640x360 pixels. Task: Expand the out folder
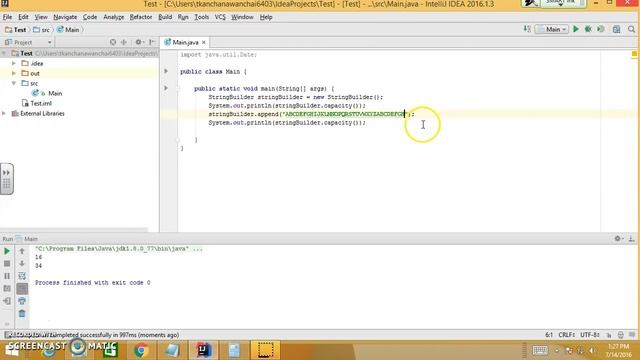click(x=14, y=73)
